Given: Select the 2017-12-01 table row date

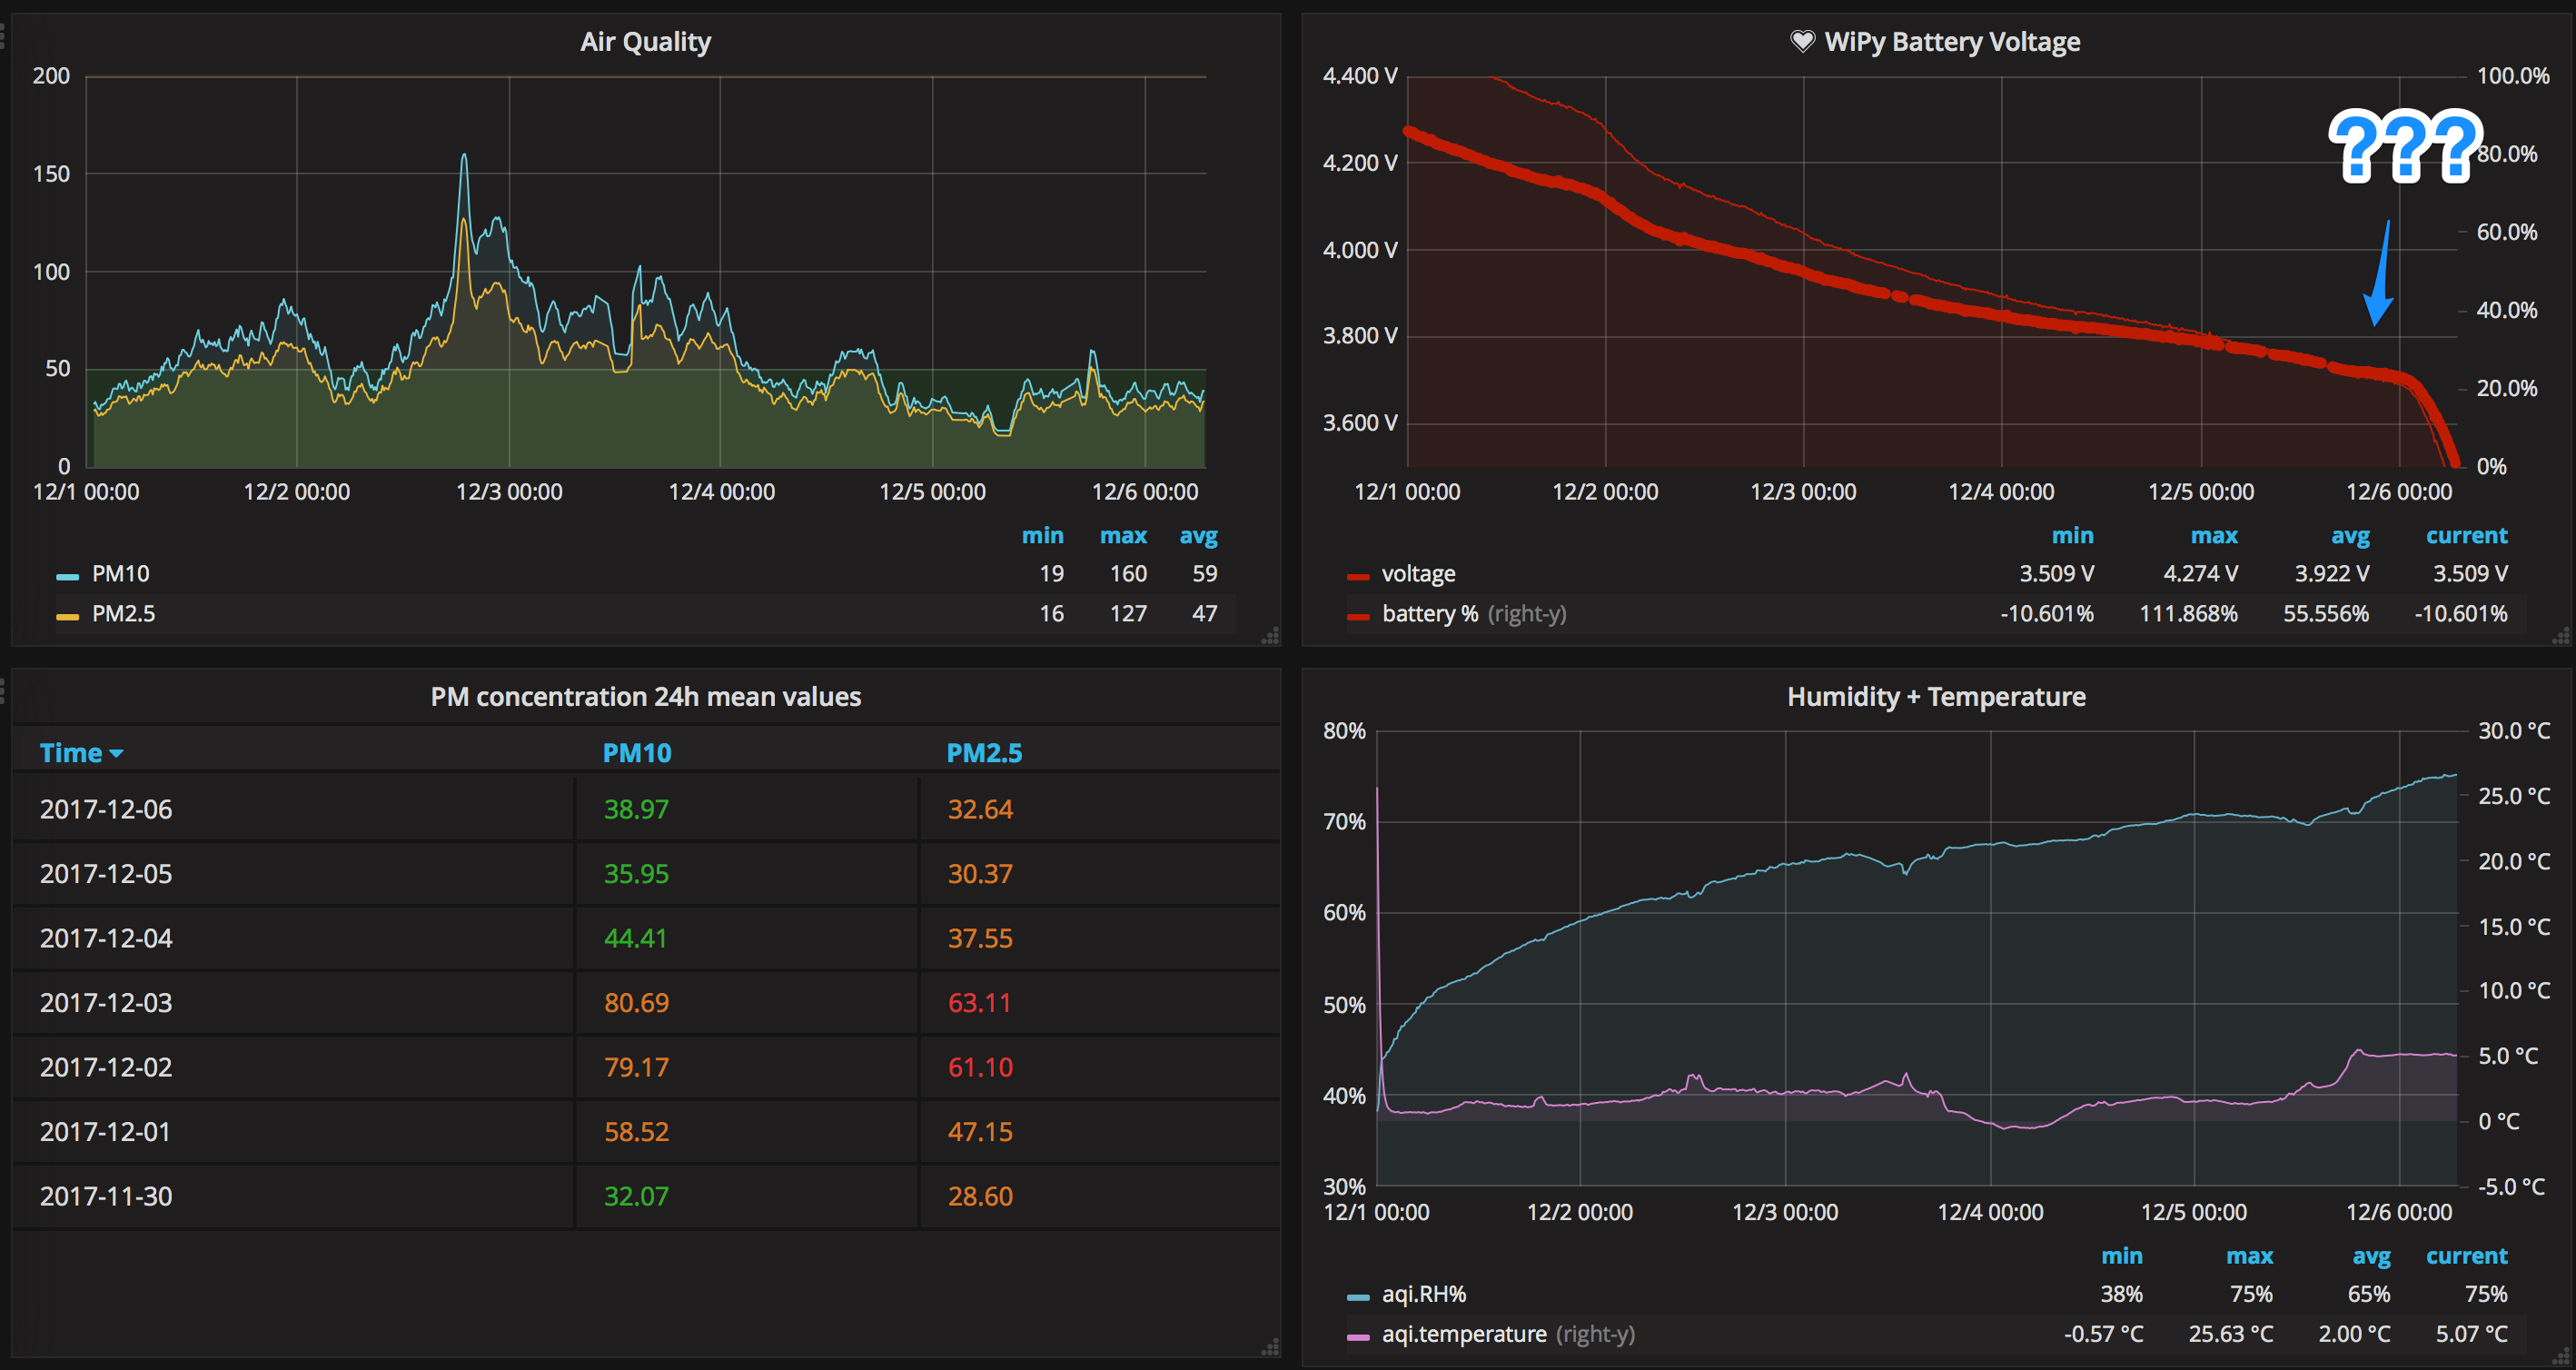Looking at the screenshot, I should pos(106,1132).
